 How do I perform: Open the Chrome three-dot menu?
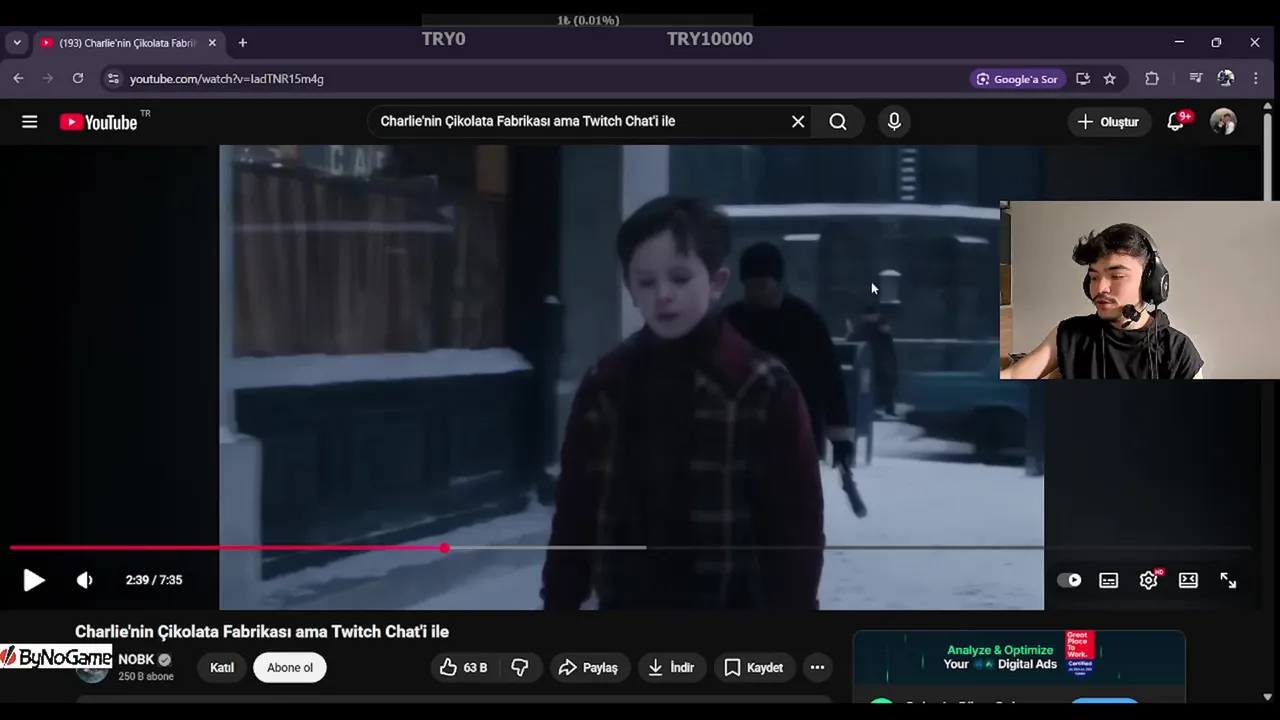(x=1256, y=79)
